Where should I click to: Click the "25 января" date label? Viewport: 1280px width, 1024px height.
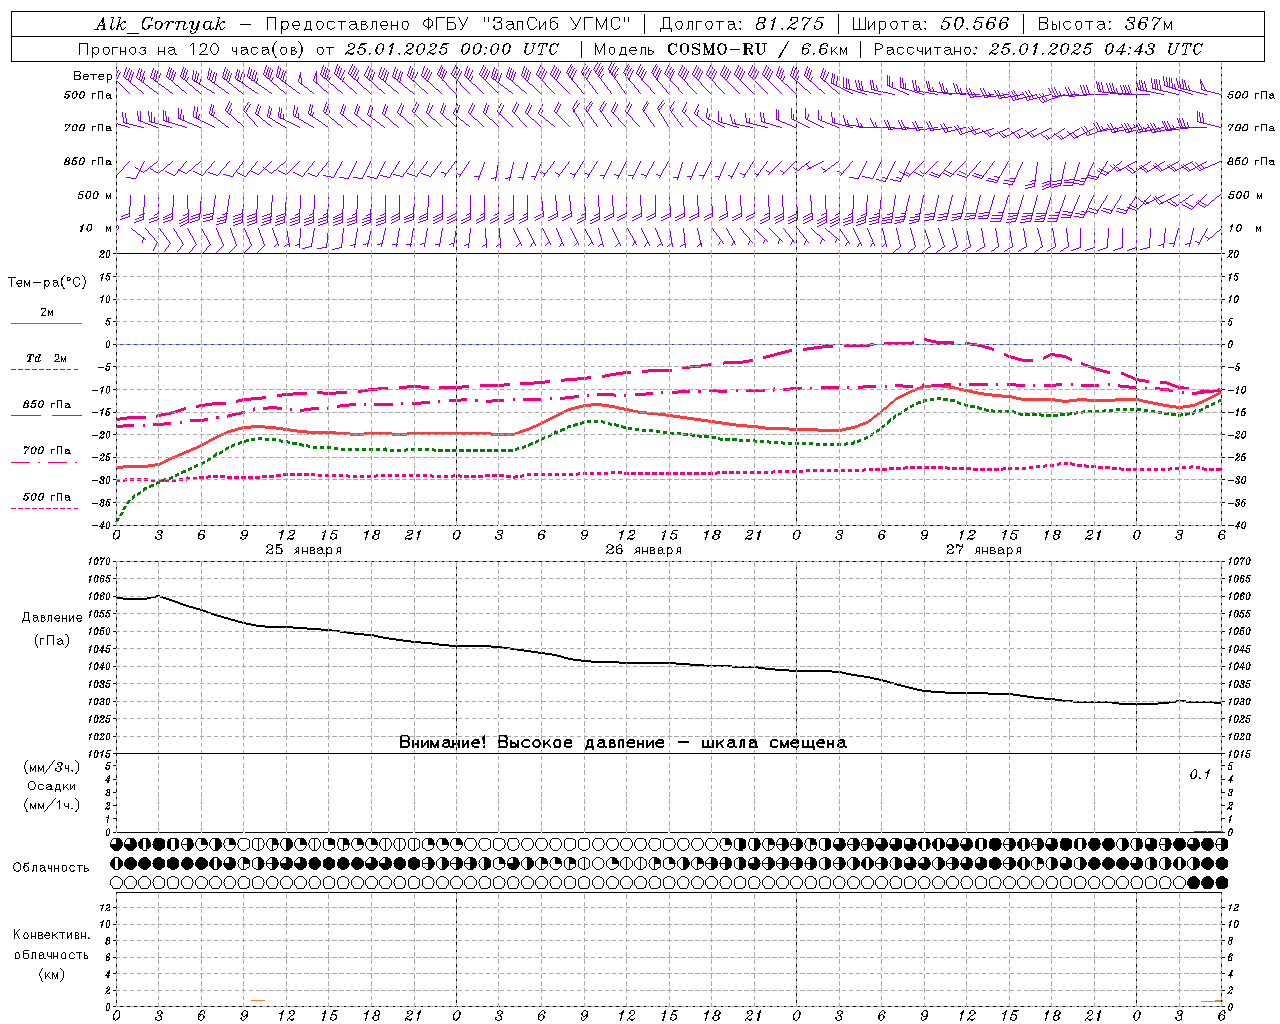303,550
